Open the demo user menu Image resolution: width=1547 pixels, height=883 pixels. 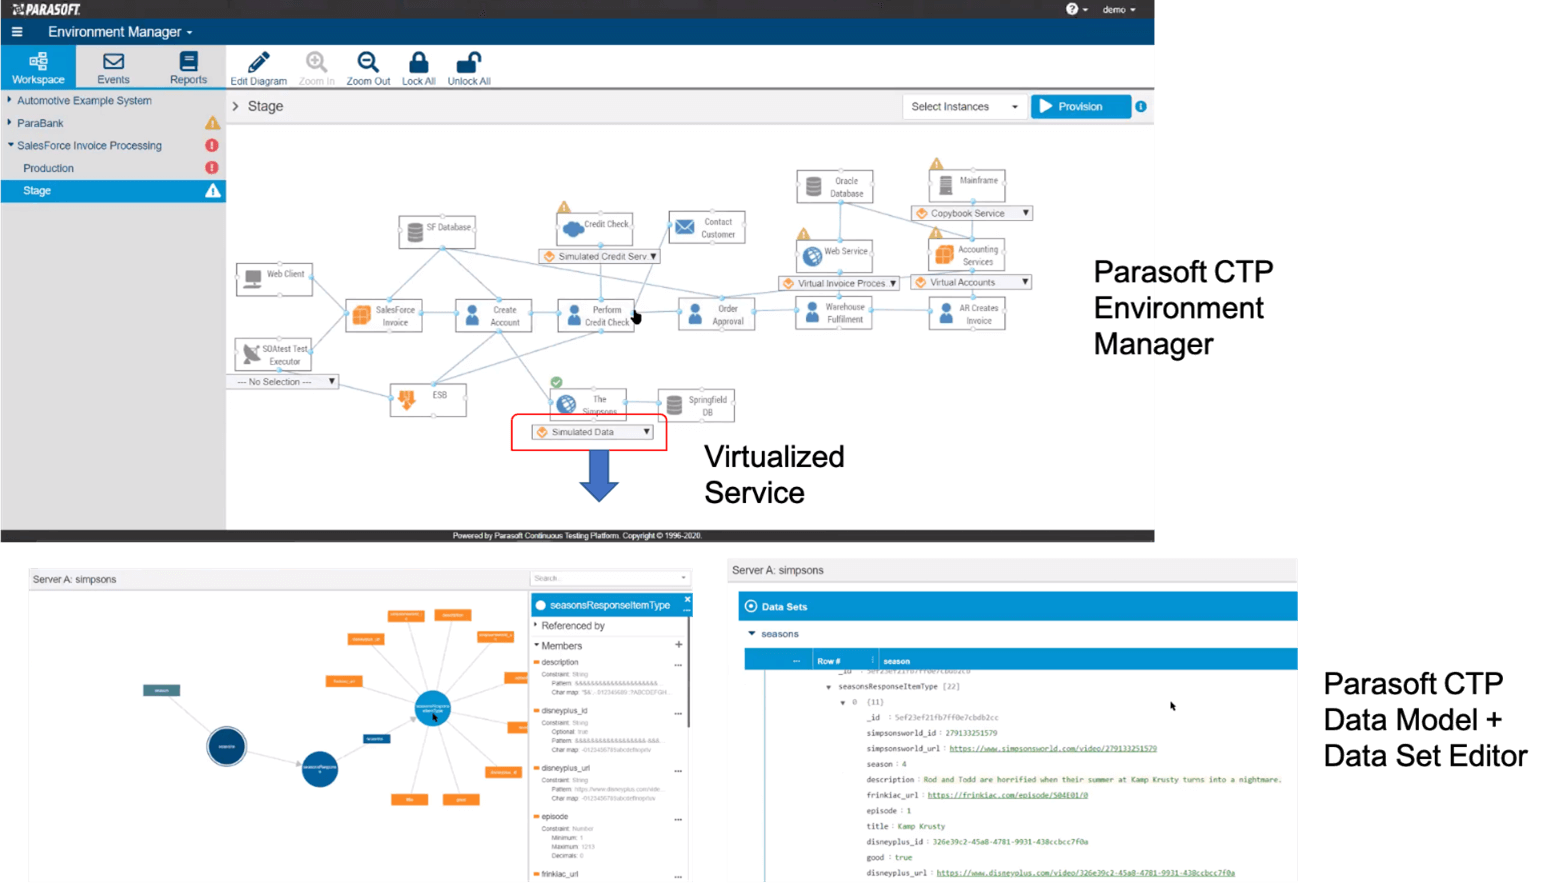(x=1119, y=9)
